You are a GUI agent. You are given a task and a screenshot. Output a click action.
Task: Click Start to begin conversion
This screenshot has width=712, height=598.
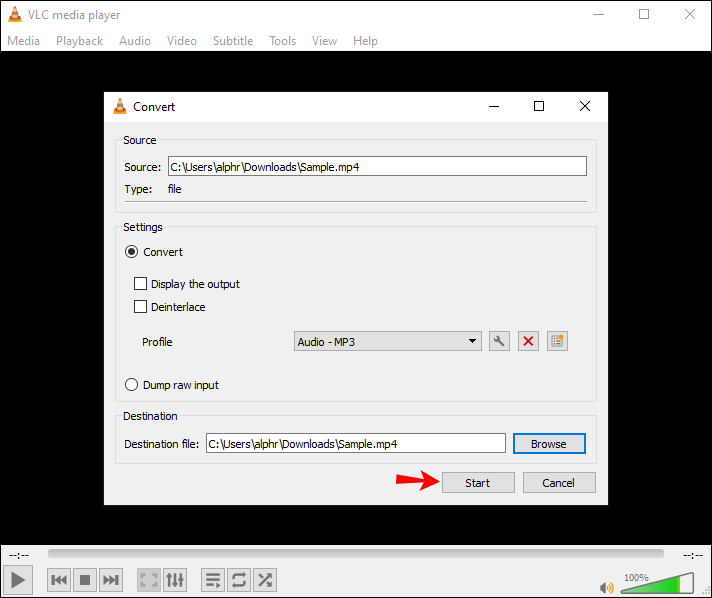pos(478,483)
